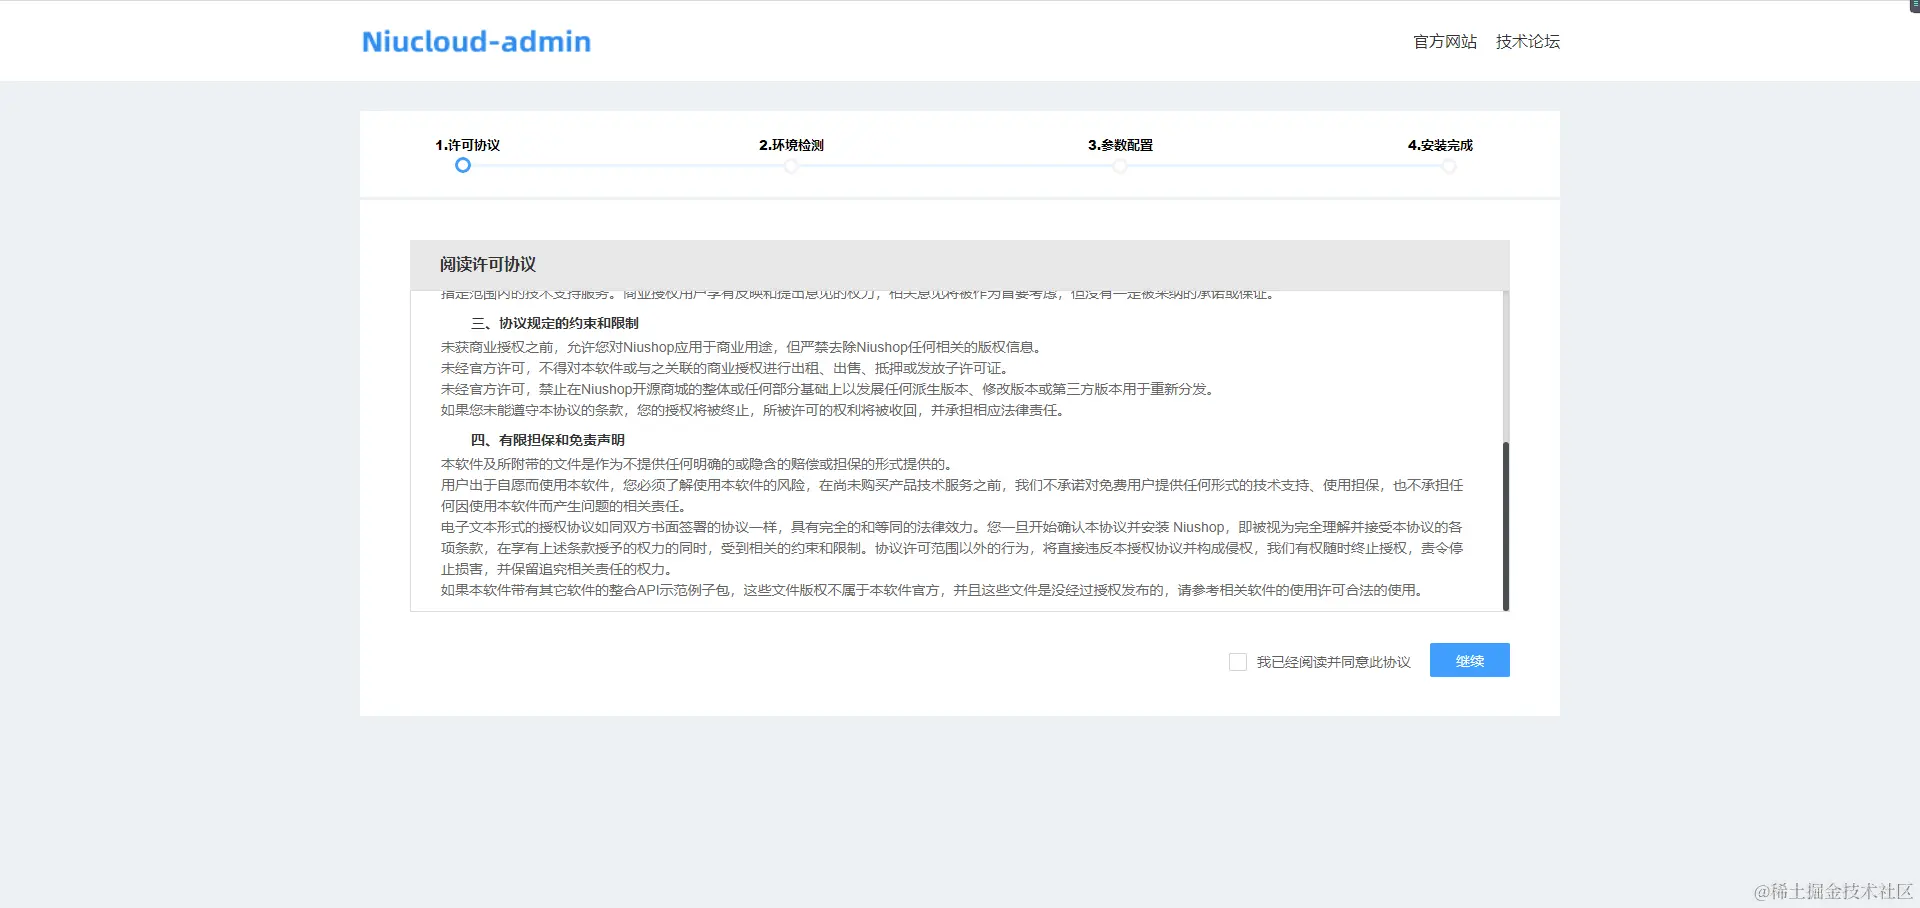Viewport: 1920px width, 908px height.
Task: Click the step circle under 4.安装完成
Action: click(x=1449, y=166)
